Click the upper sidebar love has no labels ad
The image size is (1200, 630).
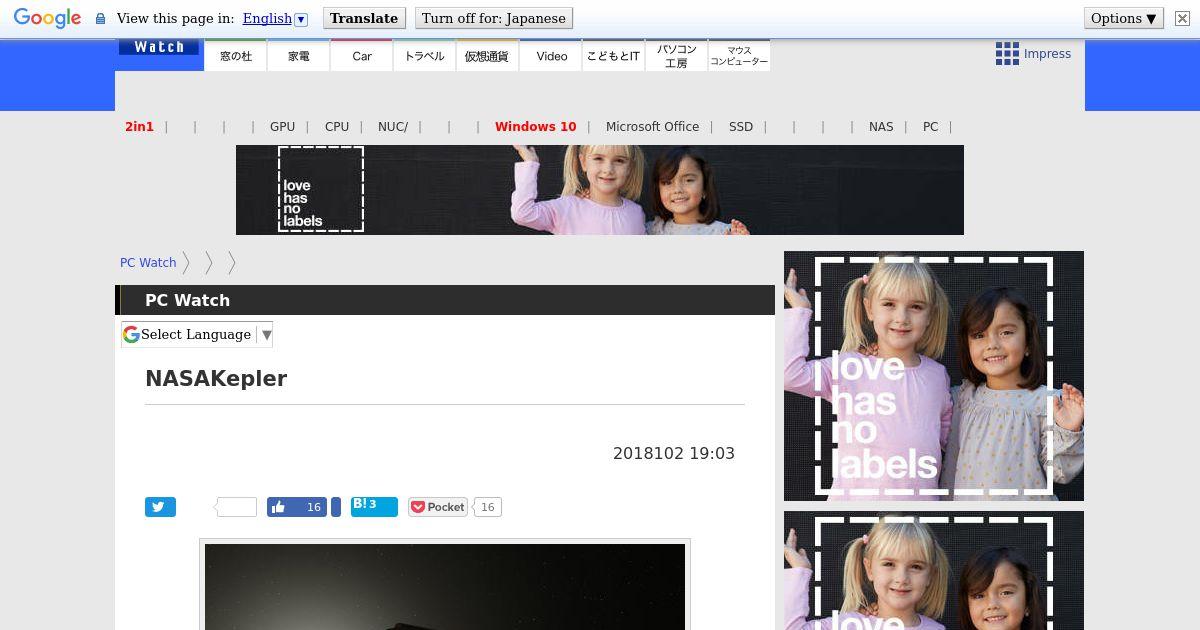click(934, 376)
